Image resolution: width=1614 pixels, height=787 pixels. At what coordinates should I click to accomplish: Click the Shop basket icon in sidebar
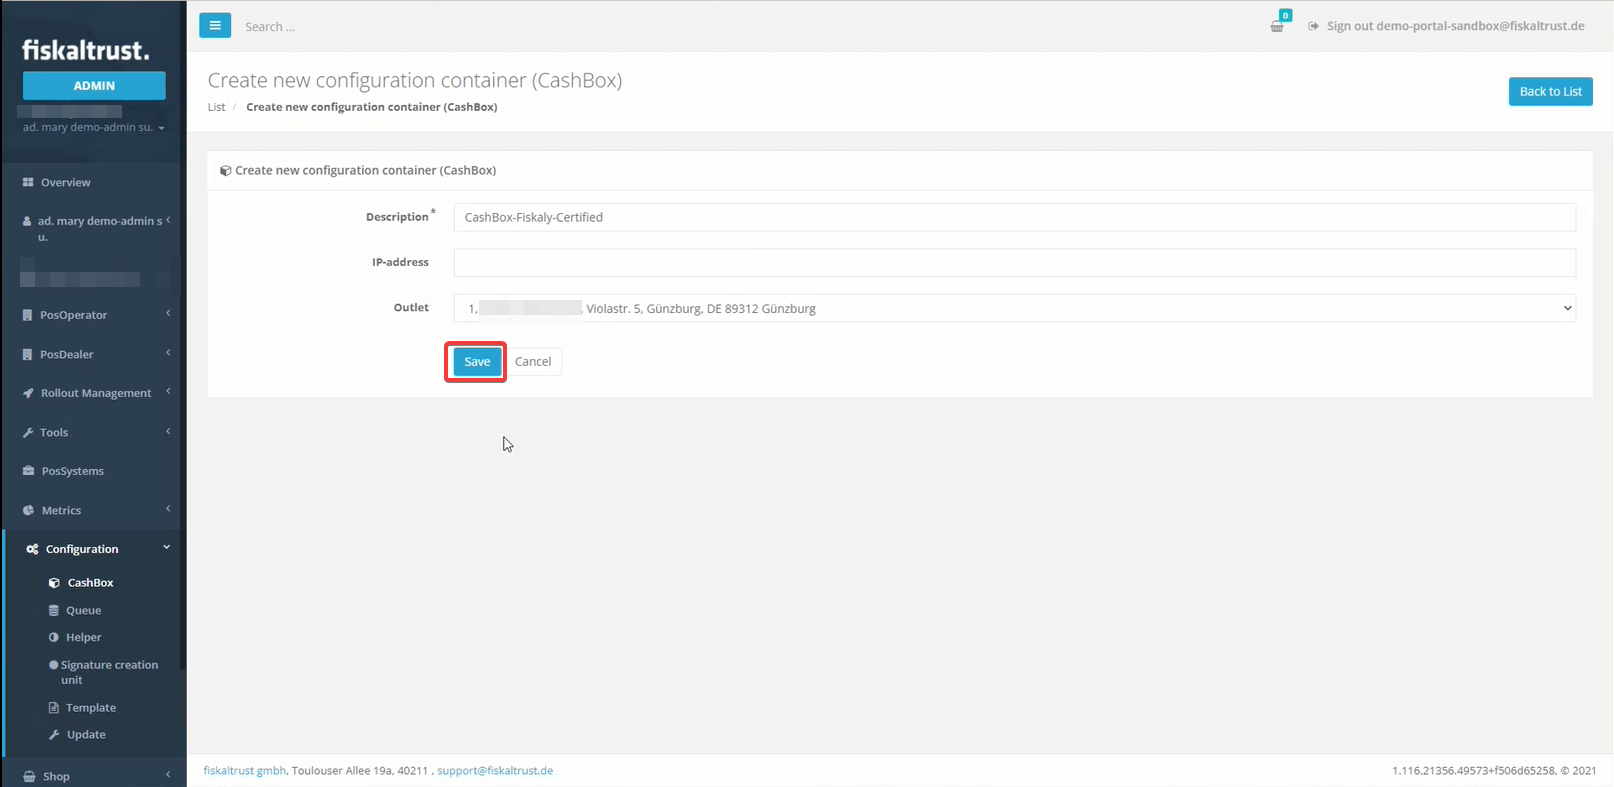(29, 776)
